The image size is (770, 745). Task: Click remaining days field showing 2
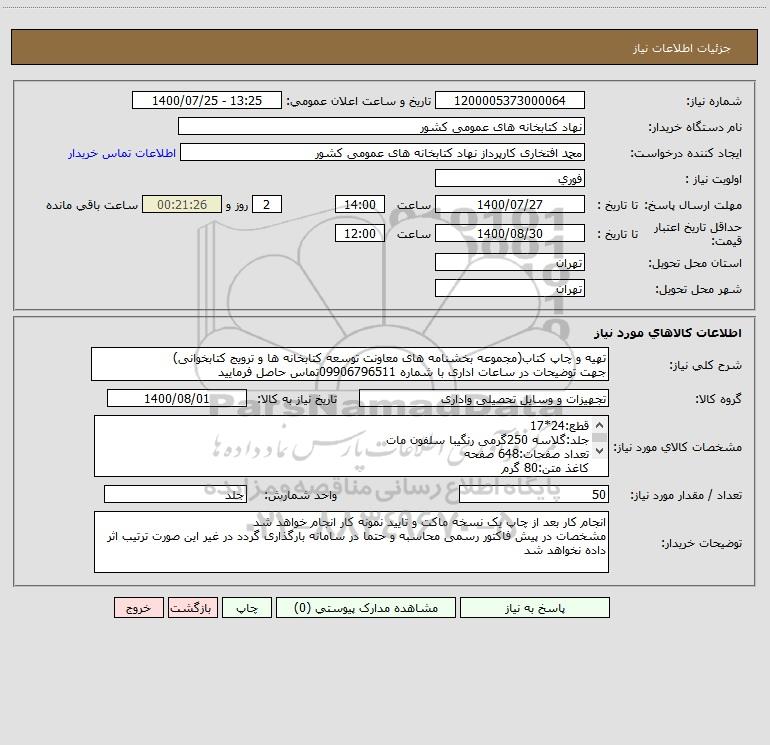tap(267, 204)
